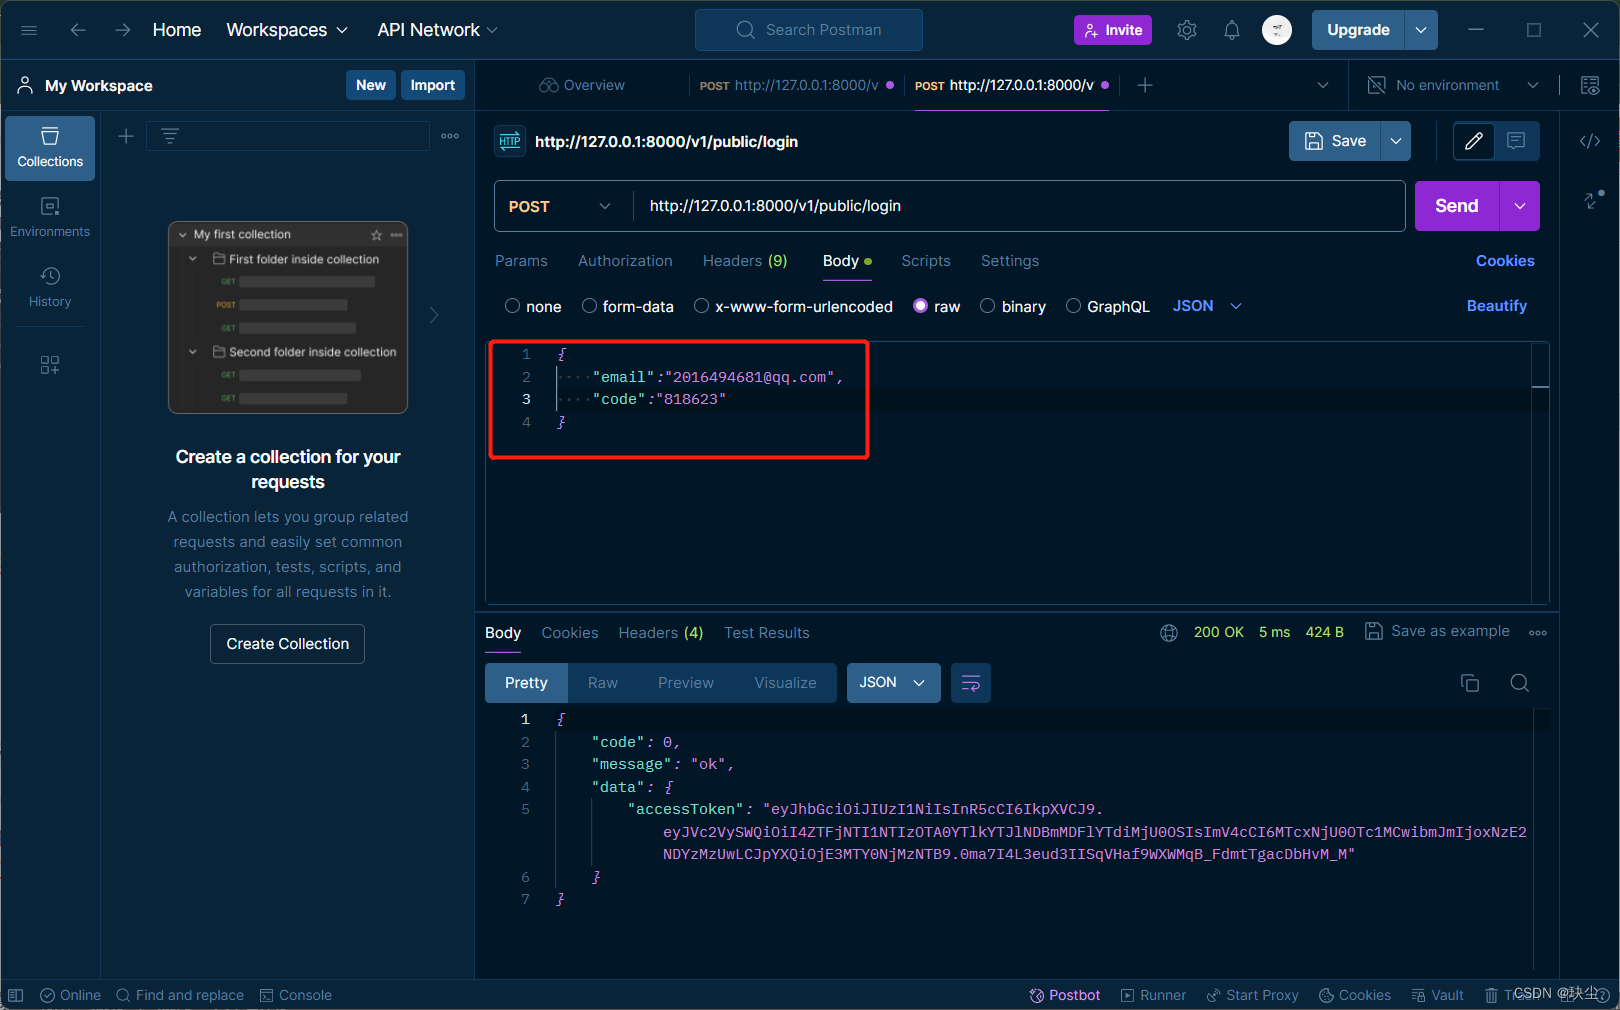Show the Raw response view

click(603, 683)
